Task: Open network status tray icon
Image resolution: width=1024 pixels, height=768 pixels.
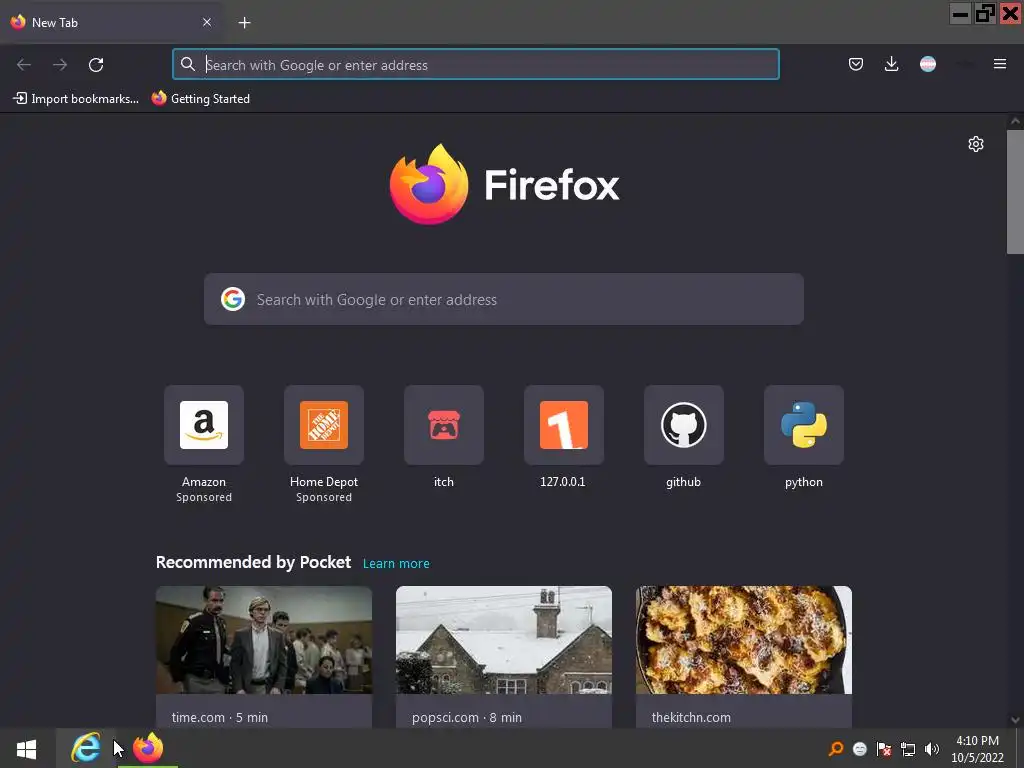Action: tap(908, 749)
